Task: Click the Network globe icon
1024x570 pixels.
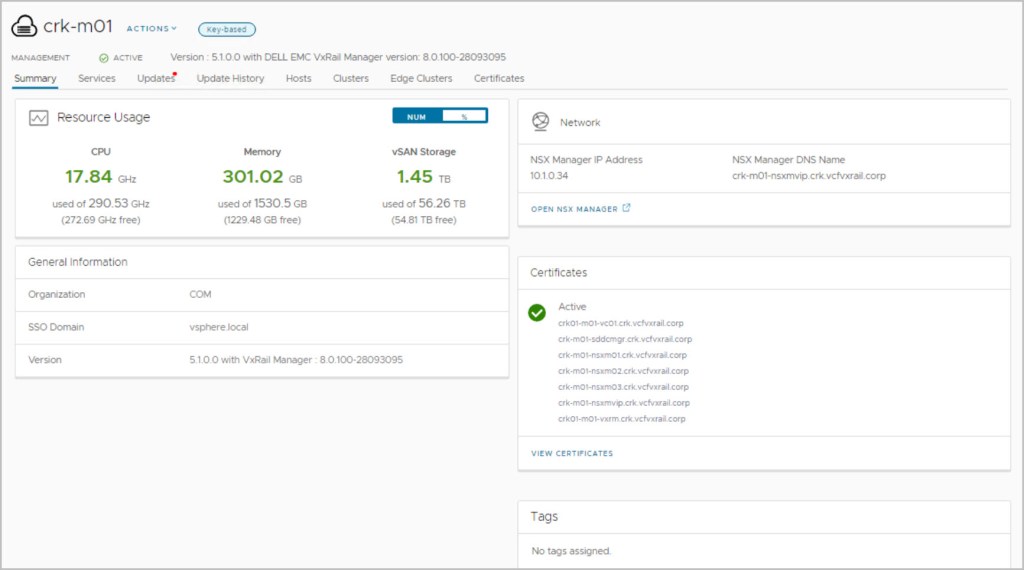Action: point(540,122)
